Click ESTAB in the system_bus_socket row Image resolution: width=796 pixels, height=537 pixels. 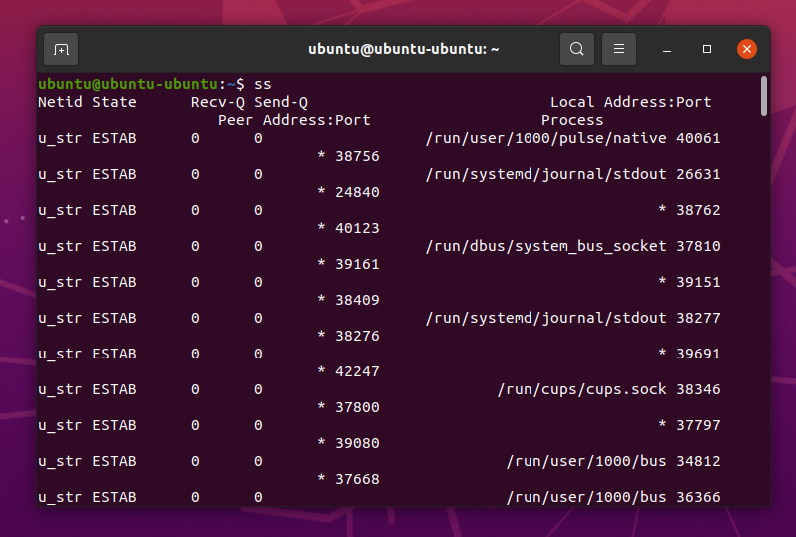coord(114,246)
